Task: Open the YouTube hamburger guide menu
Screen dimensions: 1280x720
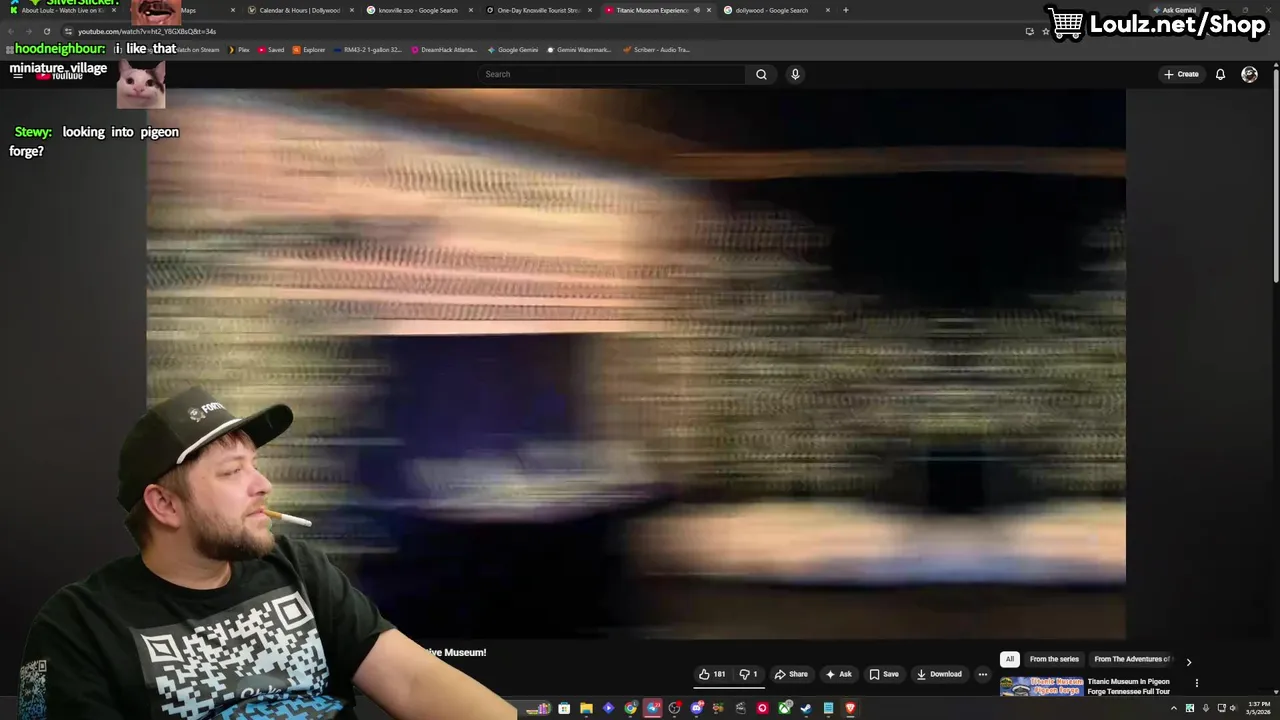Action: click(x=17, y=75)
